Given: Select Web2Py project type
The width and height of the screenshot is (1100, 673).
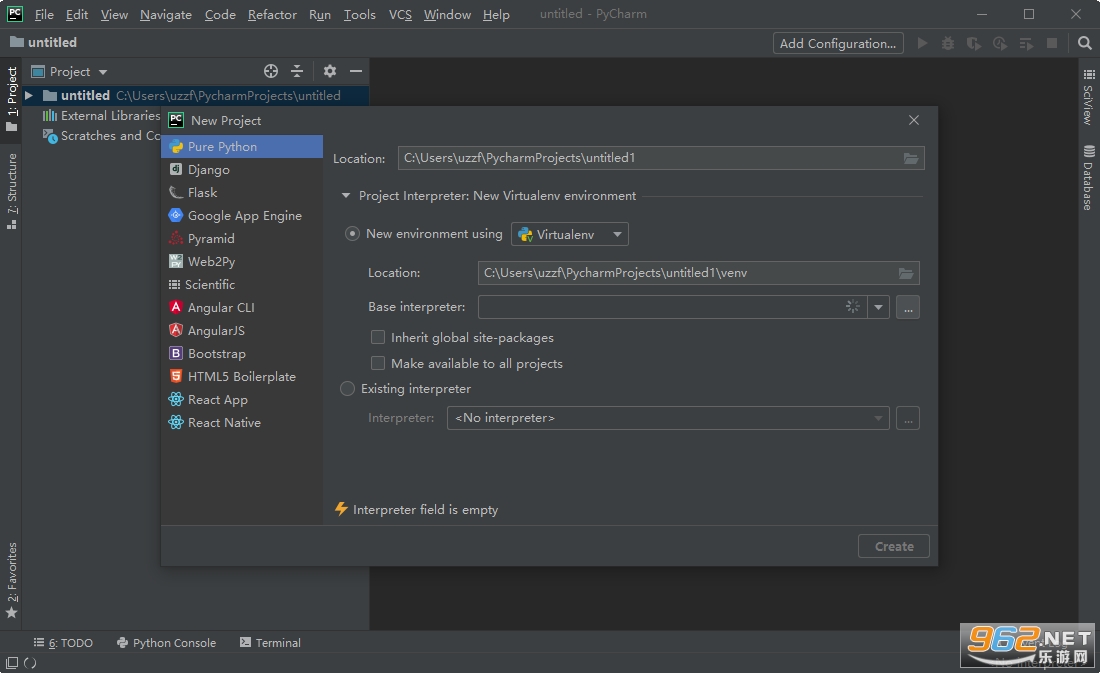Looking at the screenshot, I should pyautogui.click(x=242, y=262).
